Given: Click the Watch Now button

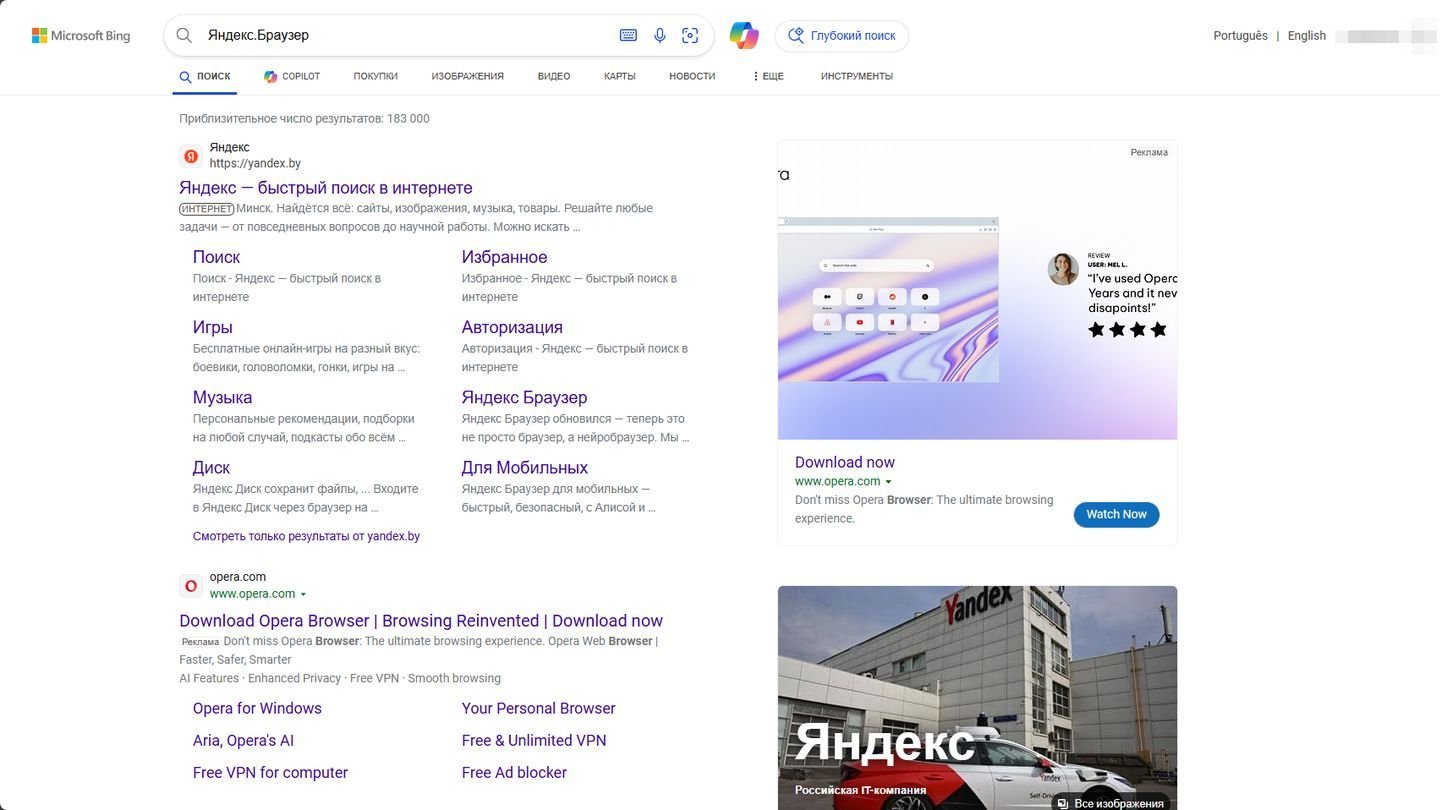Looking at the screenshot, I should tap(1116, 514).
